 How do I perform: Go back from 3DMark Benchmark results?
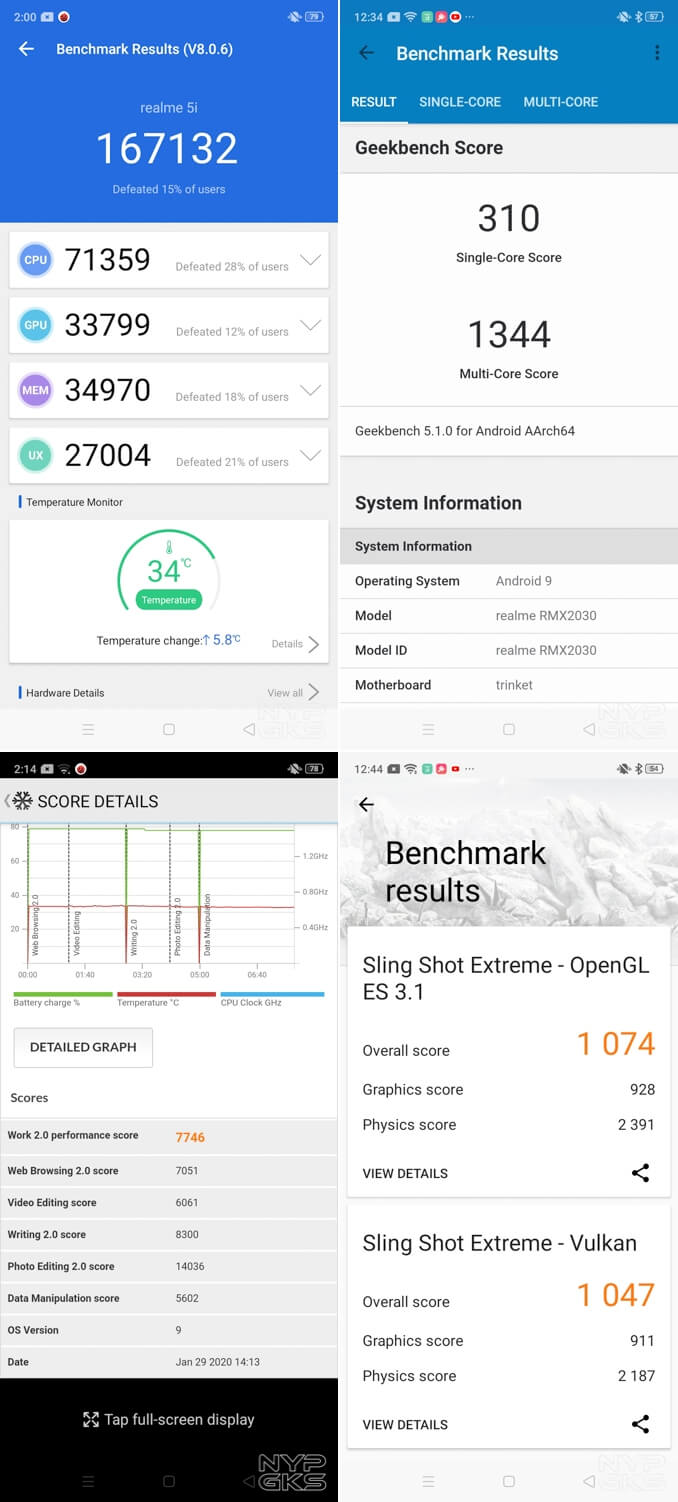click(367, 804)
